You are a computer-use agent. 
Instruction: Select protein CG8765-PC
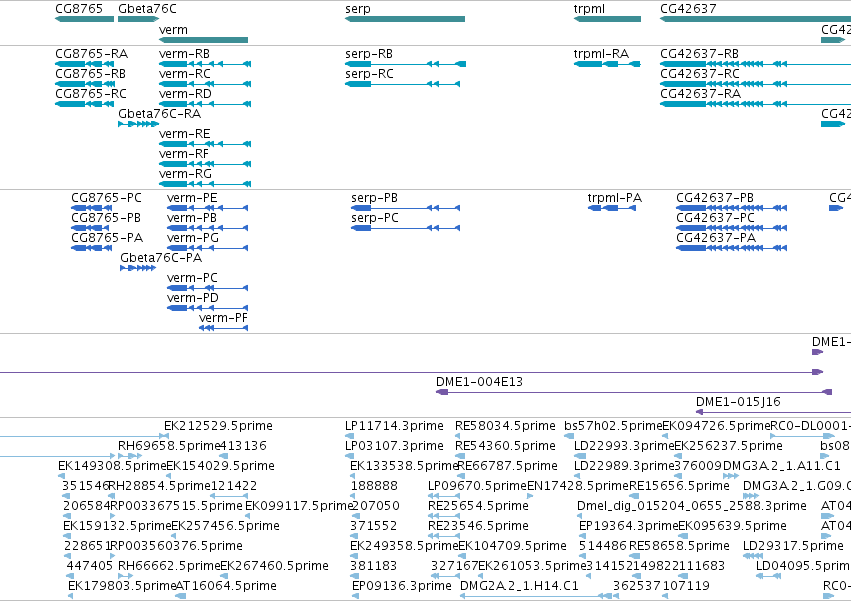click(x=92, y=208)
